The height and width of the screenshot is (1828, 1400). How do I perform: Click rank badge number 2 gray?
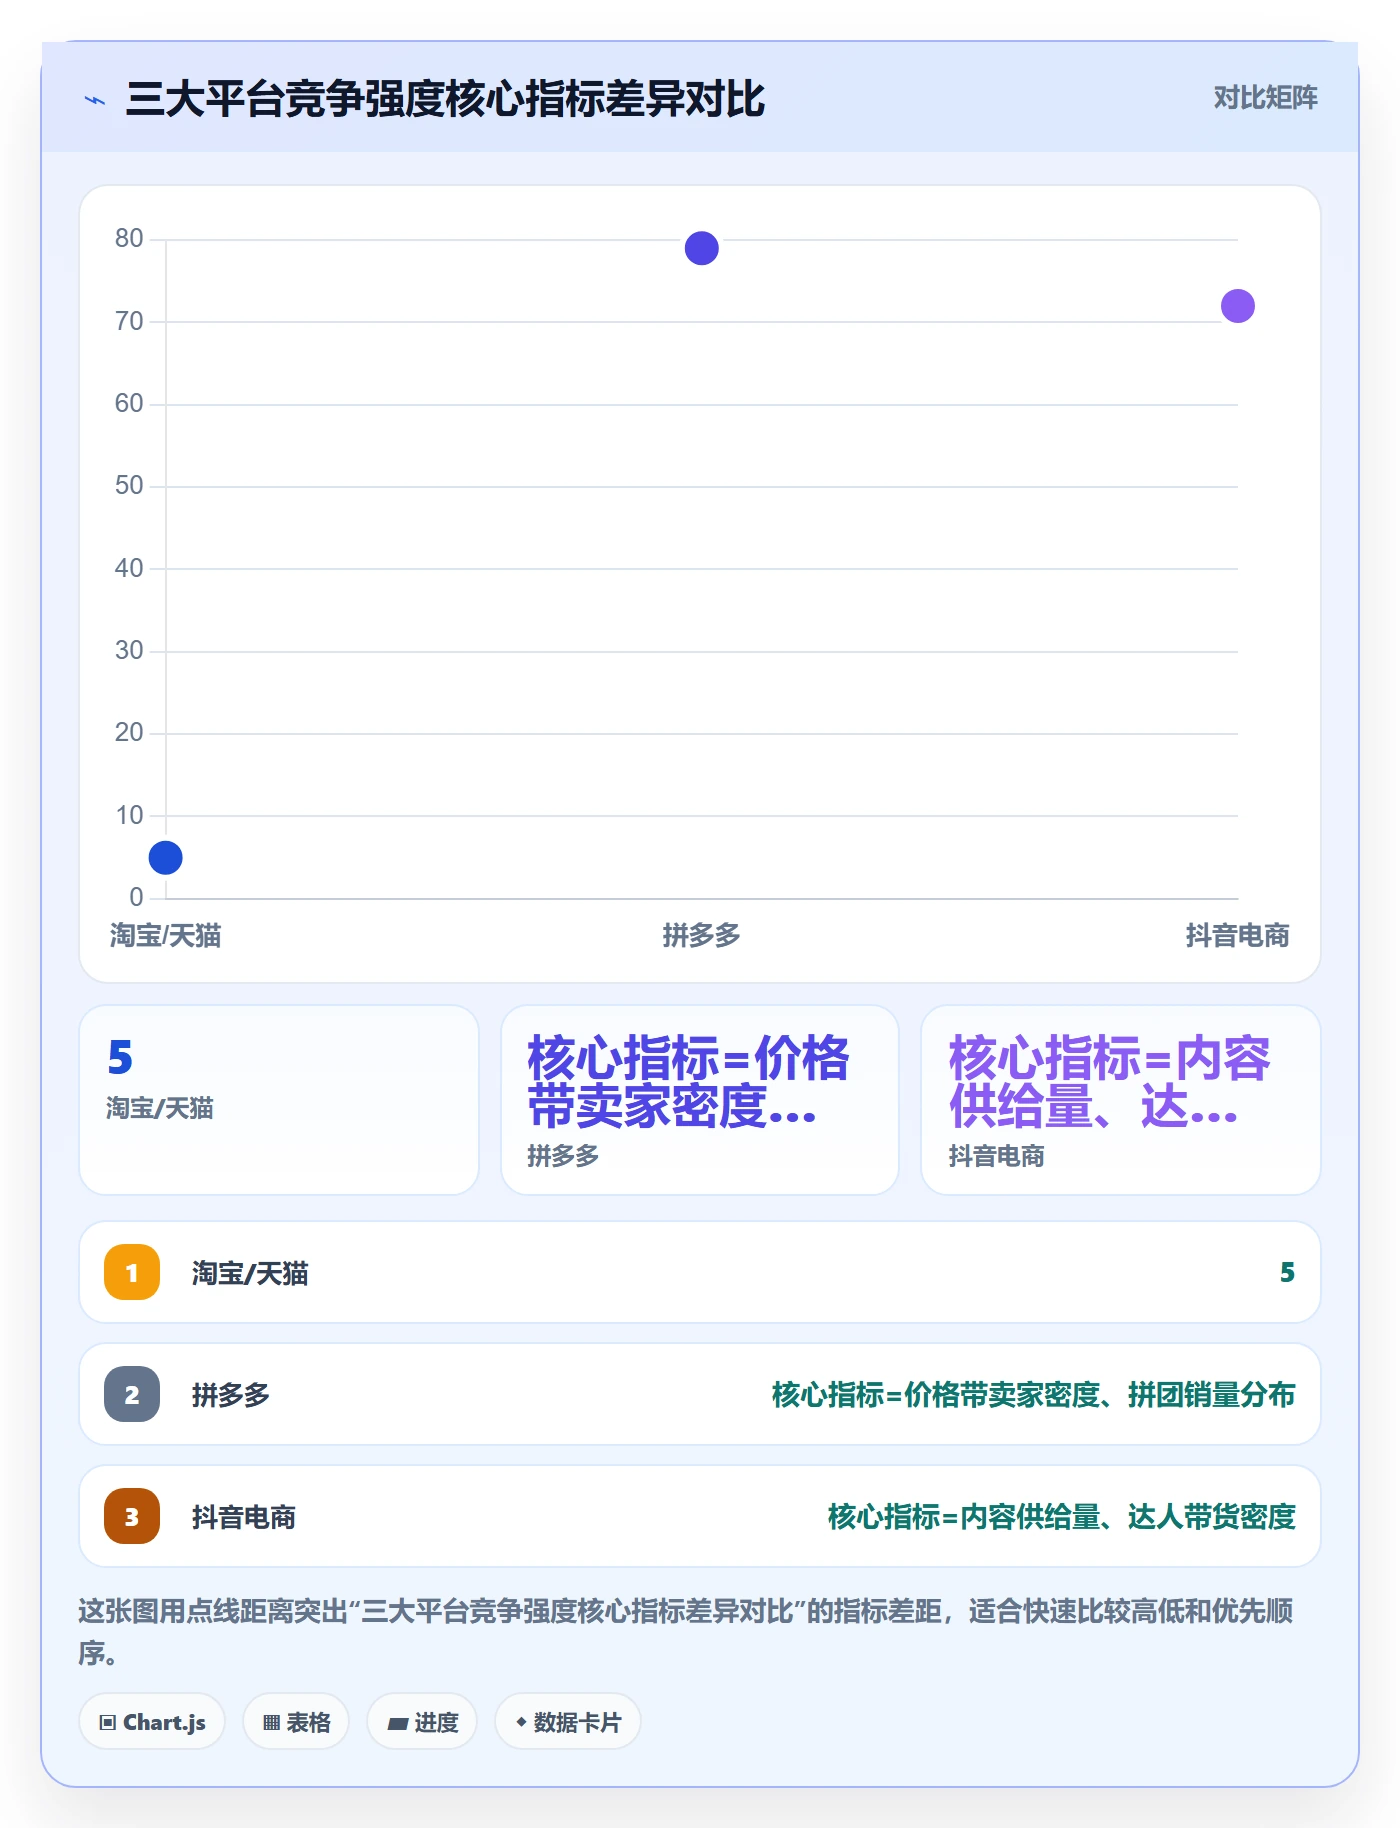coord(132,1394)
